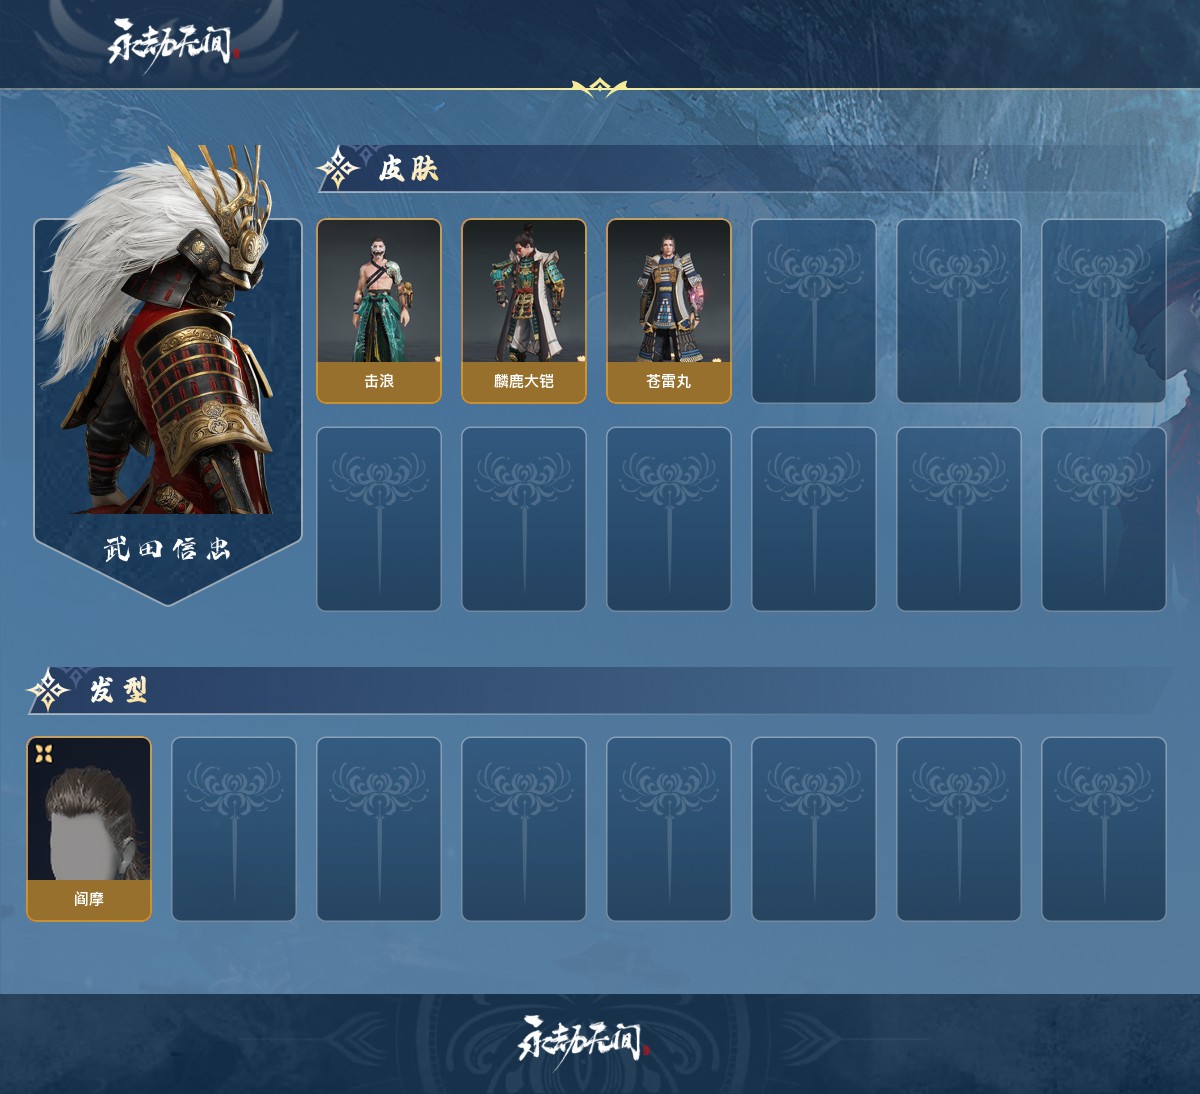This screenshot has width=1200, height=1094.
Task: Select the 击浪 skin card
Action: [x=379, y=311]
